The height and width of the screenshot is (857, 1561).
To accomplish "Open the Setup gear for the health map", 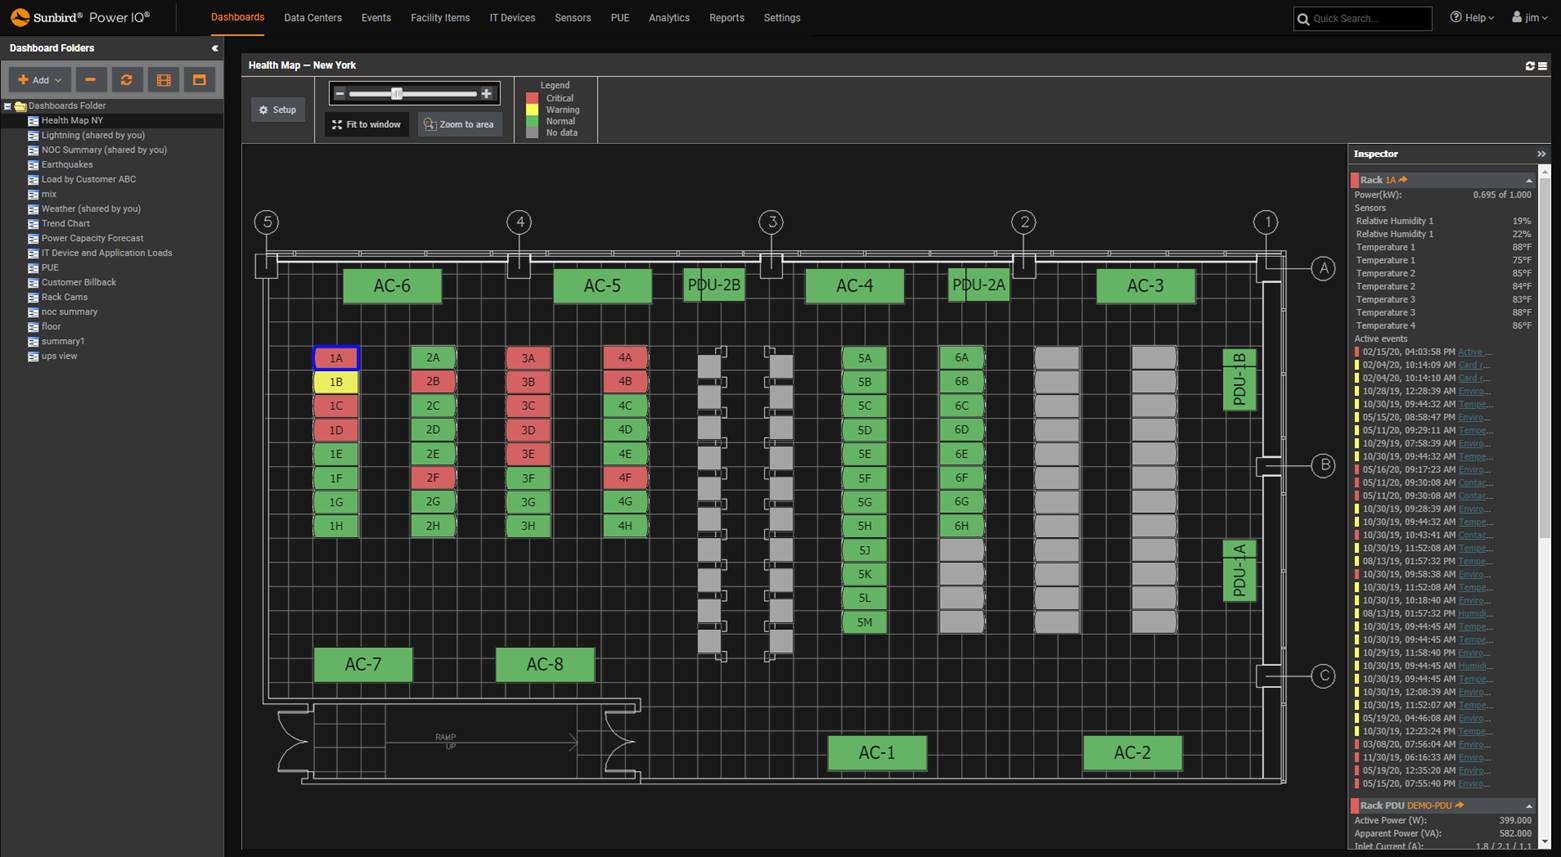I will [277, 110].
